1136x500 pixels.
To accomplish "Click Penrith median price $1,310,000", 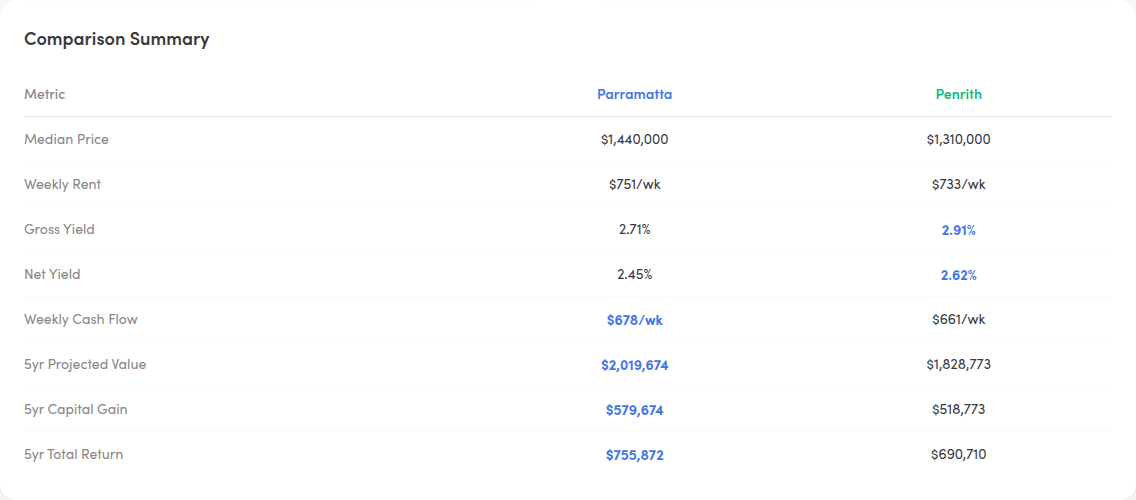I will [x=958, y=139].
